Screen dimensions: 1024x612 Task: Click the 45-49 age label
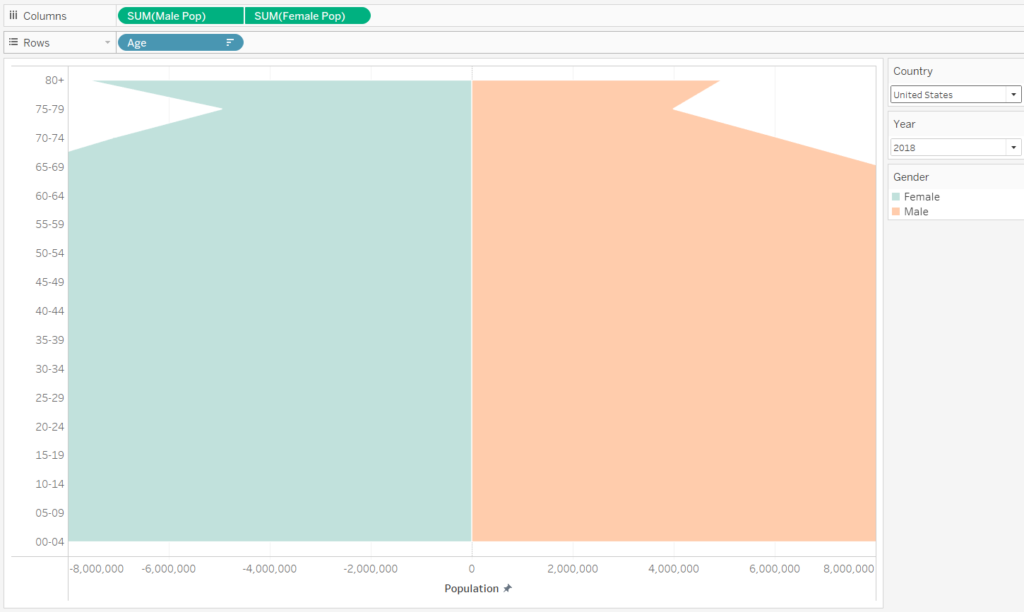(50, 282)
